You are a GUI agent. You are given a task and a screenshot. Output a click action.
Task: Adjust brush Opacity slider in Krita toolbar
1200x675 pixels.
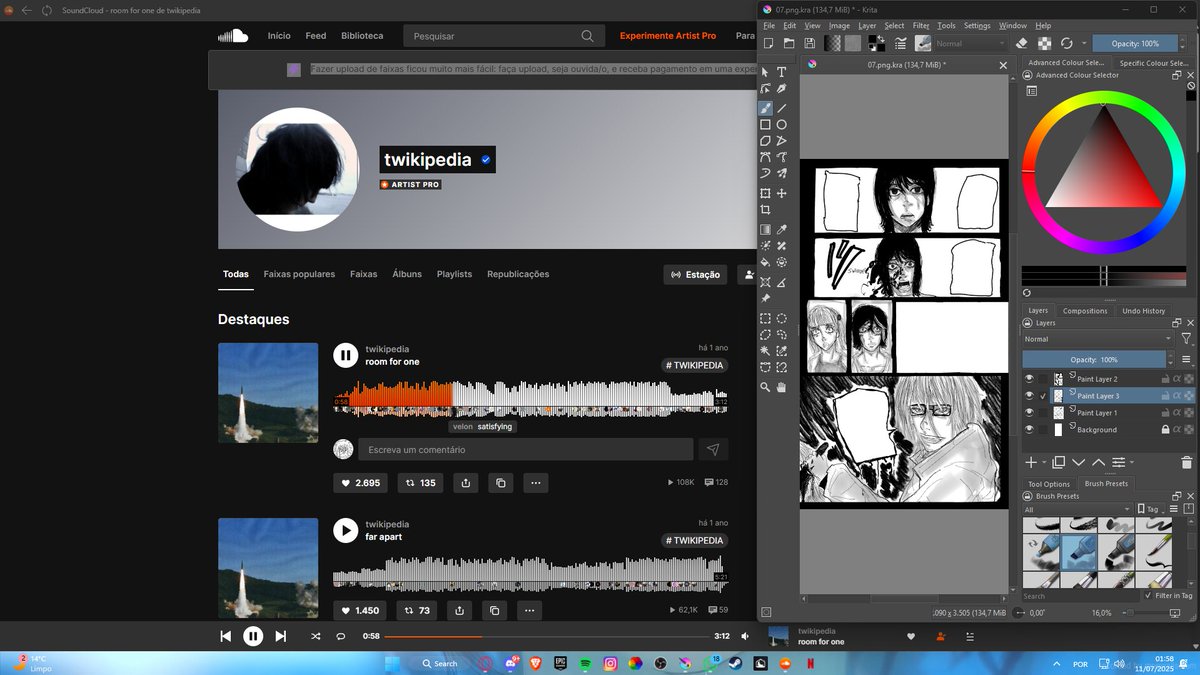point(1134,43)
